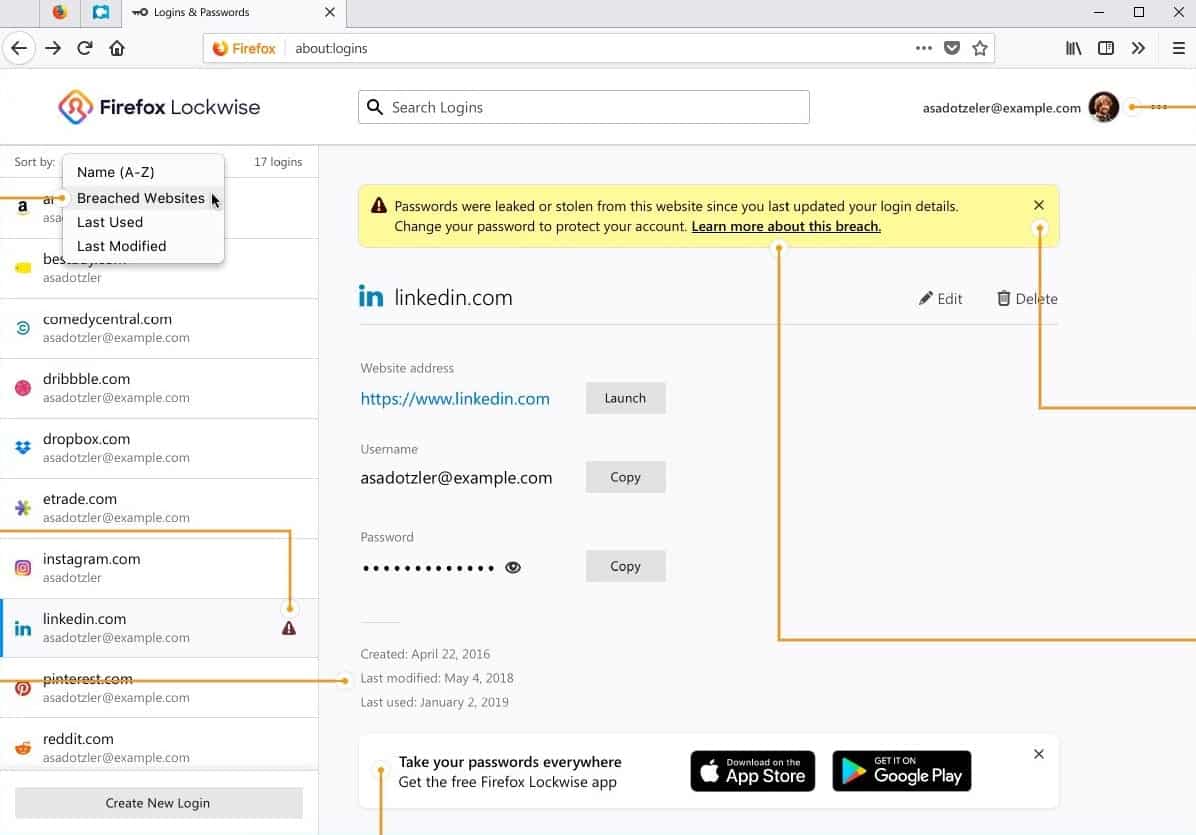The height and width of the screenshot is (835, 1196).
Task: Click the Launch button for linkedin.com
Action: click(625, 398)
